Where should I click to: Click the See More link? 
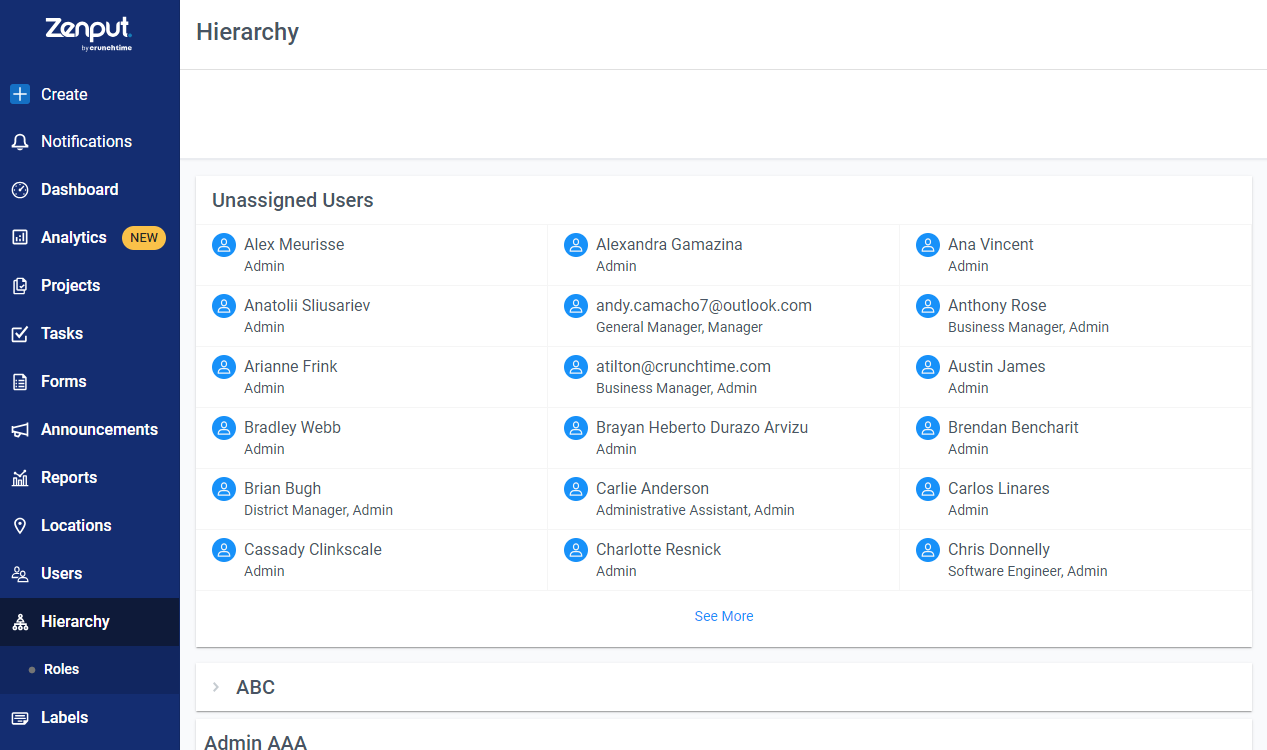coord(724,616)
